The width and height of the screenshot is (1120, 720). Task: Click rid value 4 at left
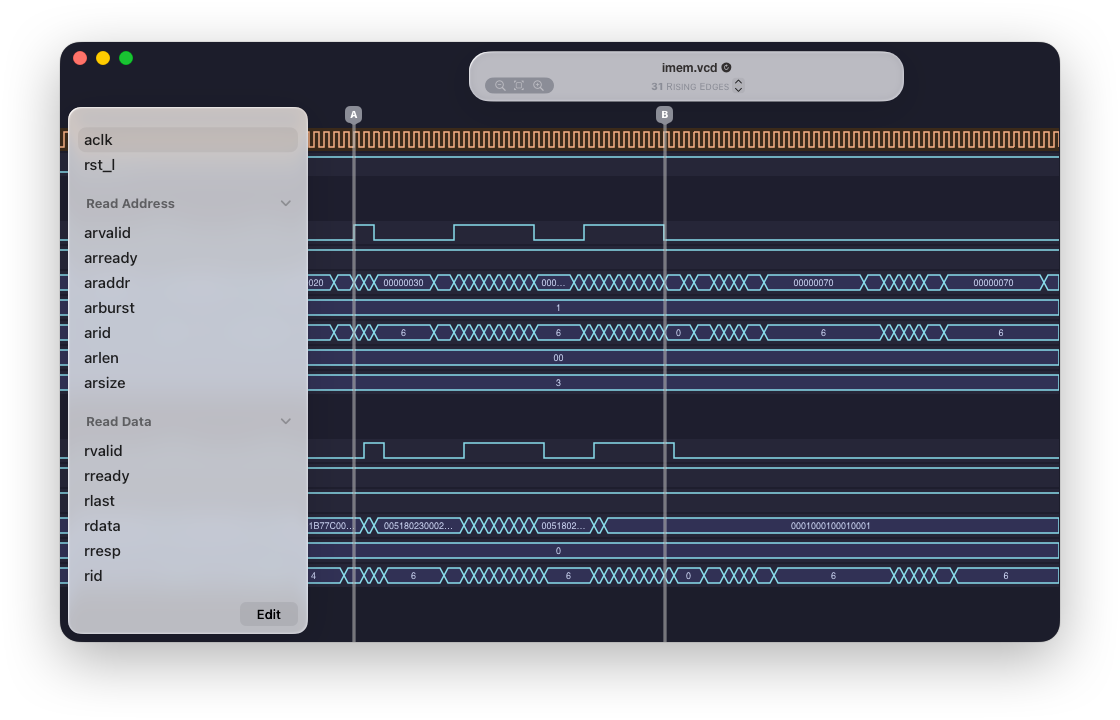(314, 576)
